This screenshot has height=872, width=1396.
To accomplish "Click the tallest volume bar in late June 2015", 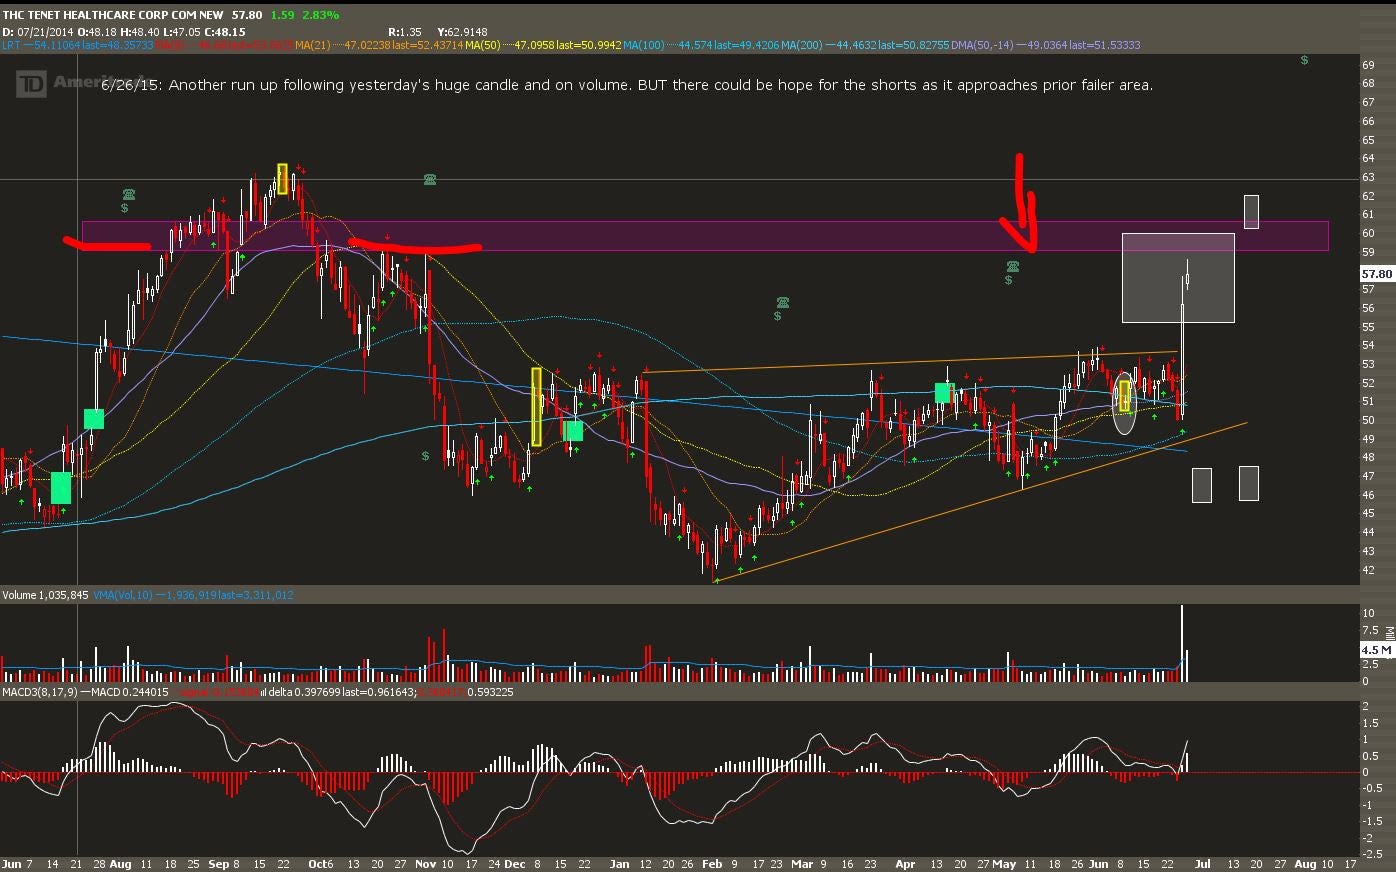I will click(1182, 643).
